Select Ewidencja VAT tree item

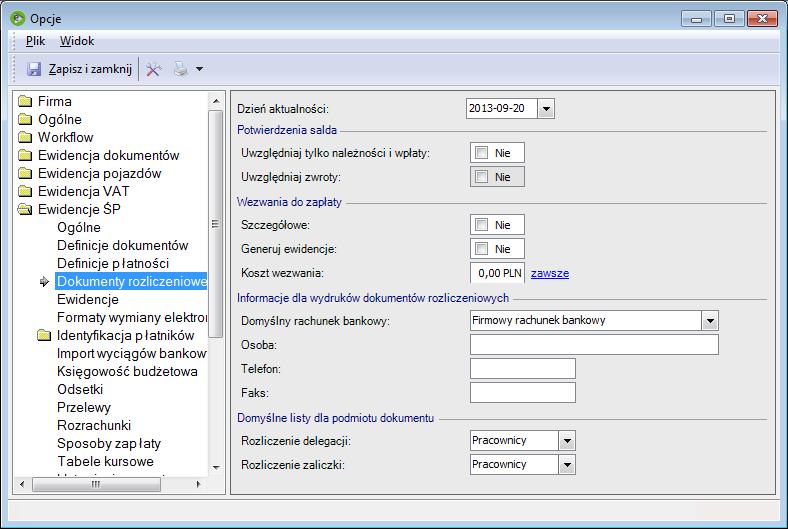point(83,191)
